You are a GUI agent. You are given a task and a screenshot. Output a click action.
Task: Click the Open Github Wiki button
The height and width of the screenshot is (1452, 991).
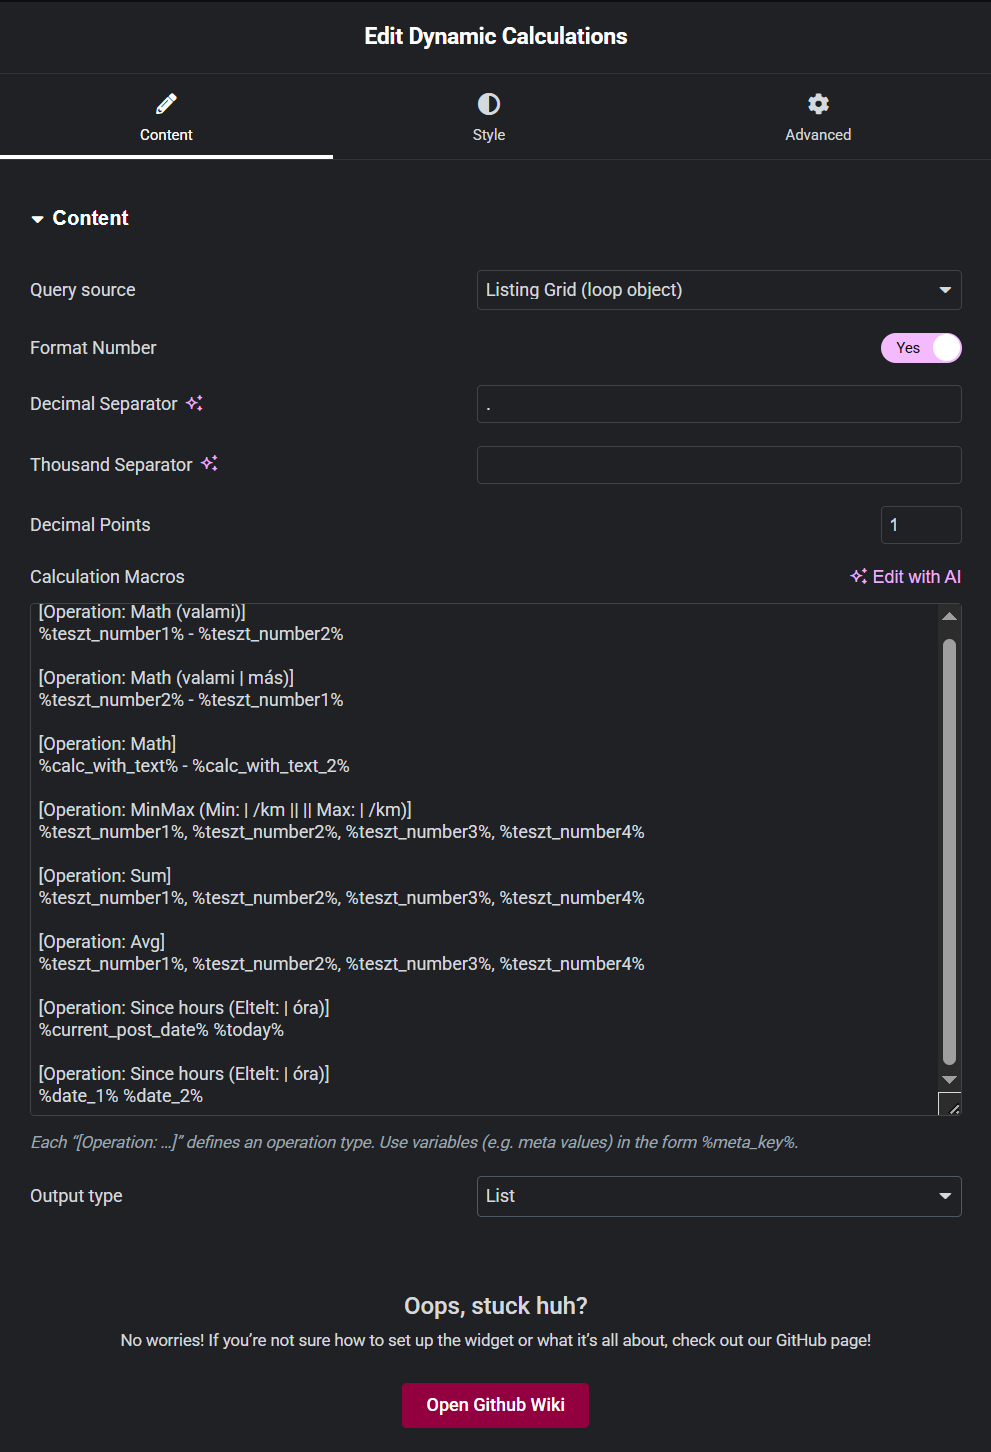click(495, 1405)
